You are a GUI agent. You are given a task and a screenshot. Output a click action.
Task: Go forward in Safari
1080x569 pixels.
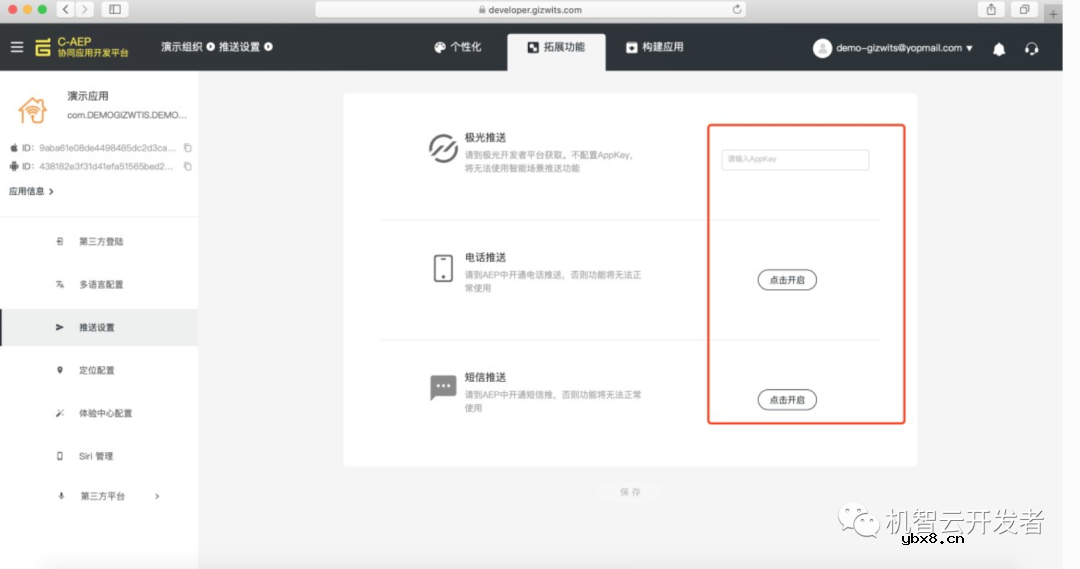coord(85,10)
